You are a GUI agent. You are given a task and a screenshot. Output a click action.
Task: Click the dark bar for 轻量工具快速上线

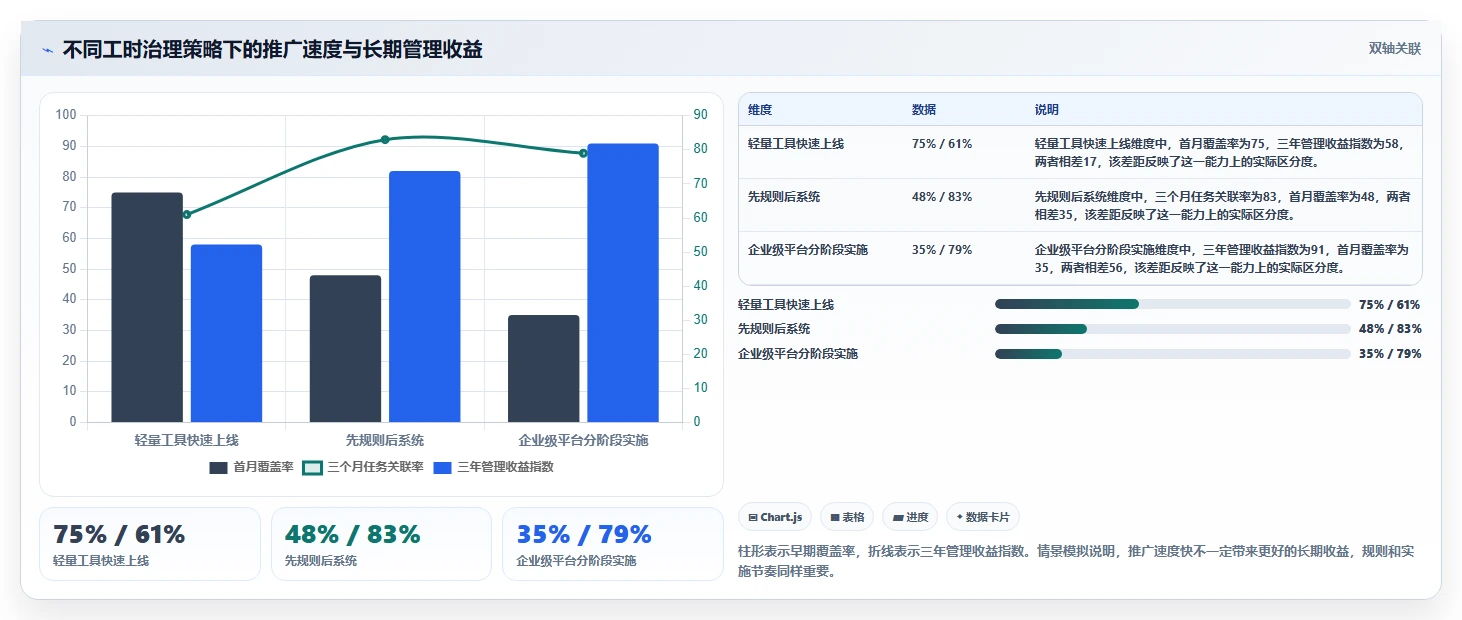click(147, 307)
